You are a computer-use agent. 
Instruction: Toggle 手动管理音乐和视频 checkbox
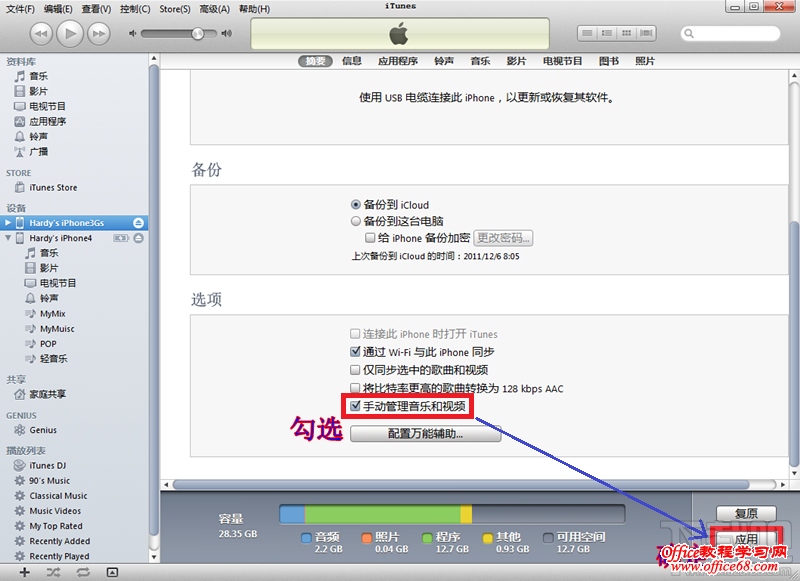point(355,406)
